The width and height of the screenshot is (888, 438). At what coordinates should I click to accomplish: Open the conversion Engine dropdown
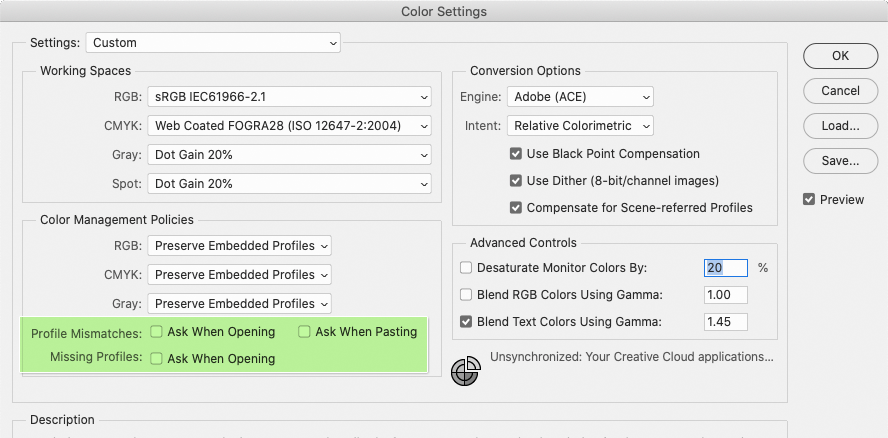click(580, 97)
